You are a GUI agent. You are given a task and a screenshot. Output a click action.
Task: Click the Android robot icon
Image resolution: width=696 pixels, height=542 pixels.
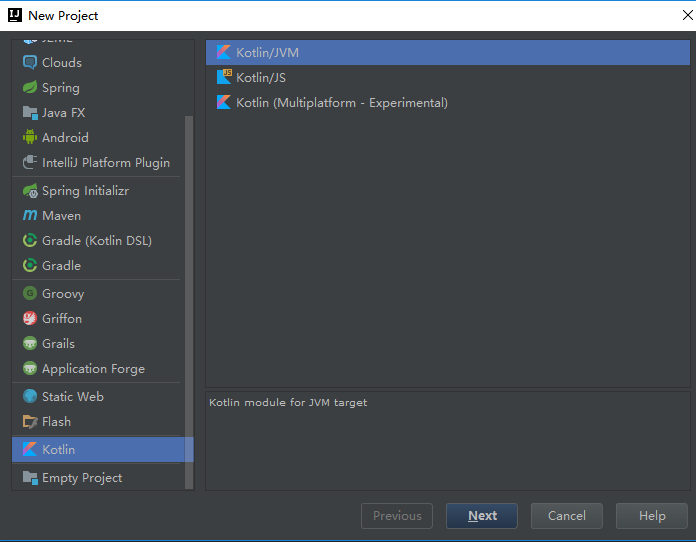tap(30, 137)
